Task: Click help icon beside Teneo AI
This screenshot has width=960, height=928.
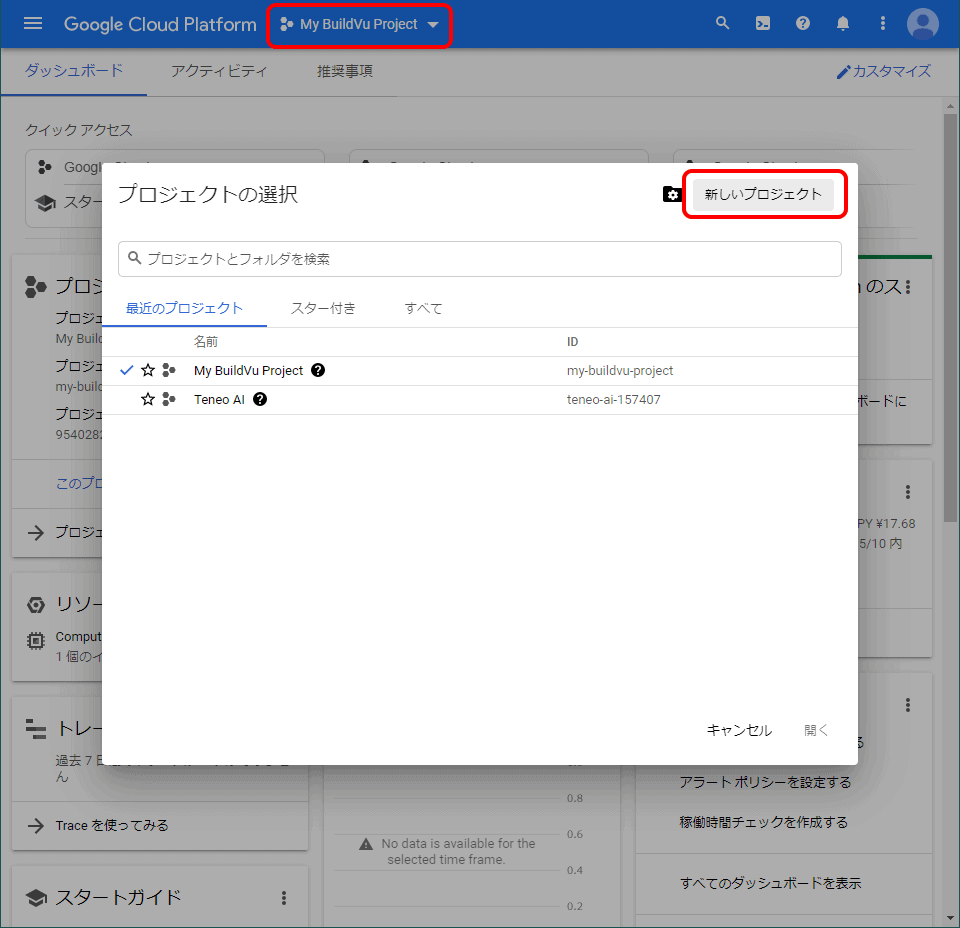Action: pos(260,400)
